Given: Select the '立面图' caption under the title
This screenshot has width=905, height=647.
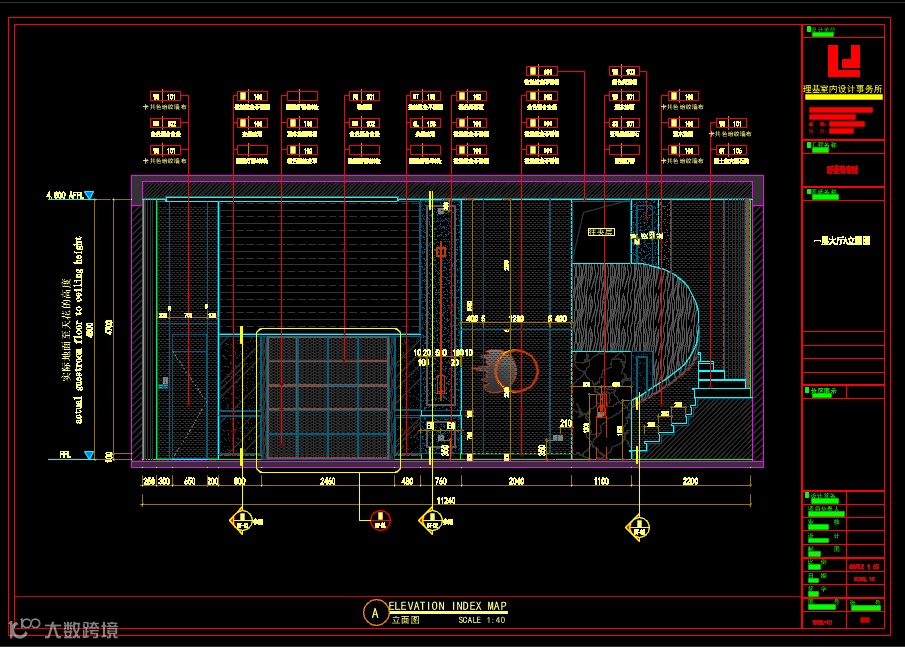Looking at the screenshot, I should coord(406,620).
